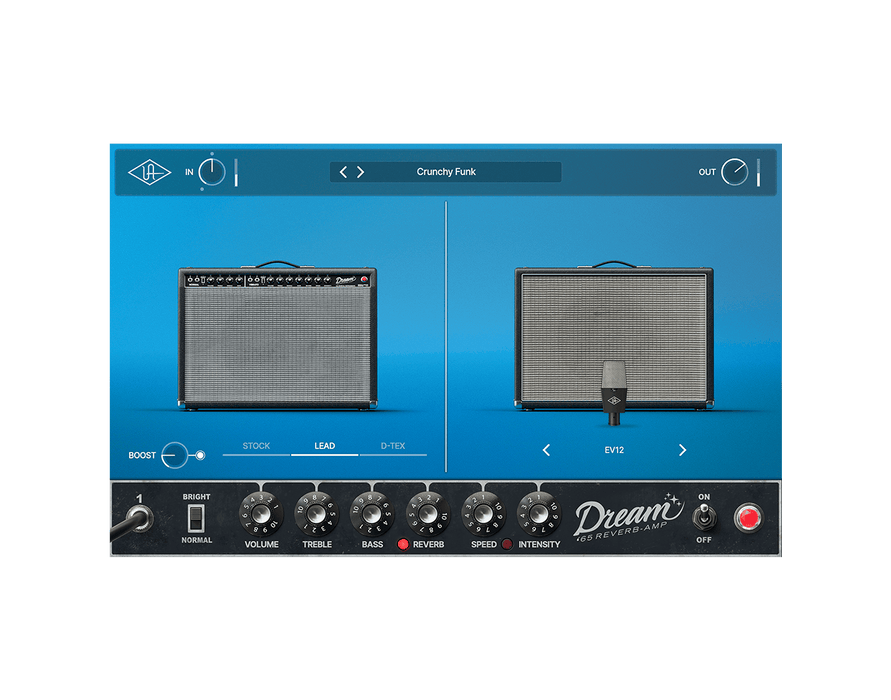Switch to the D-TEX amp mode tab
This screenshot has width=891, height=700.
tap(392, 446)
